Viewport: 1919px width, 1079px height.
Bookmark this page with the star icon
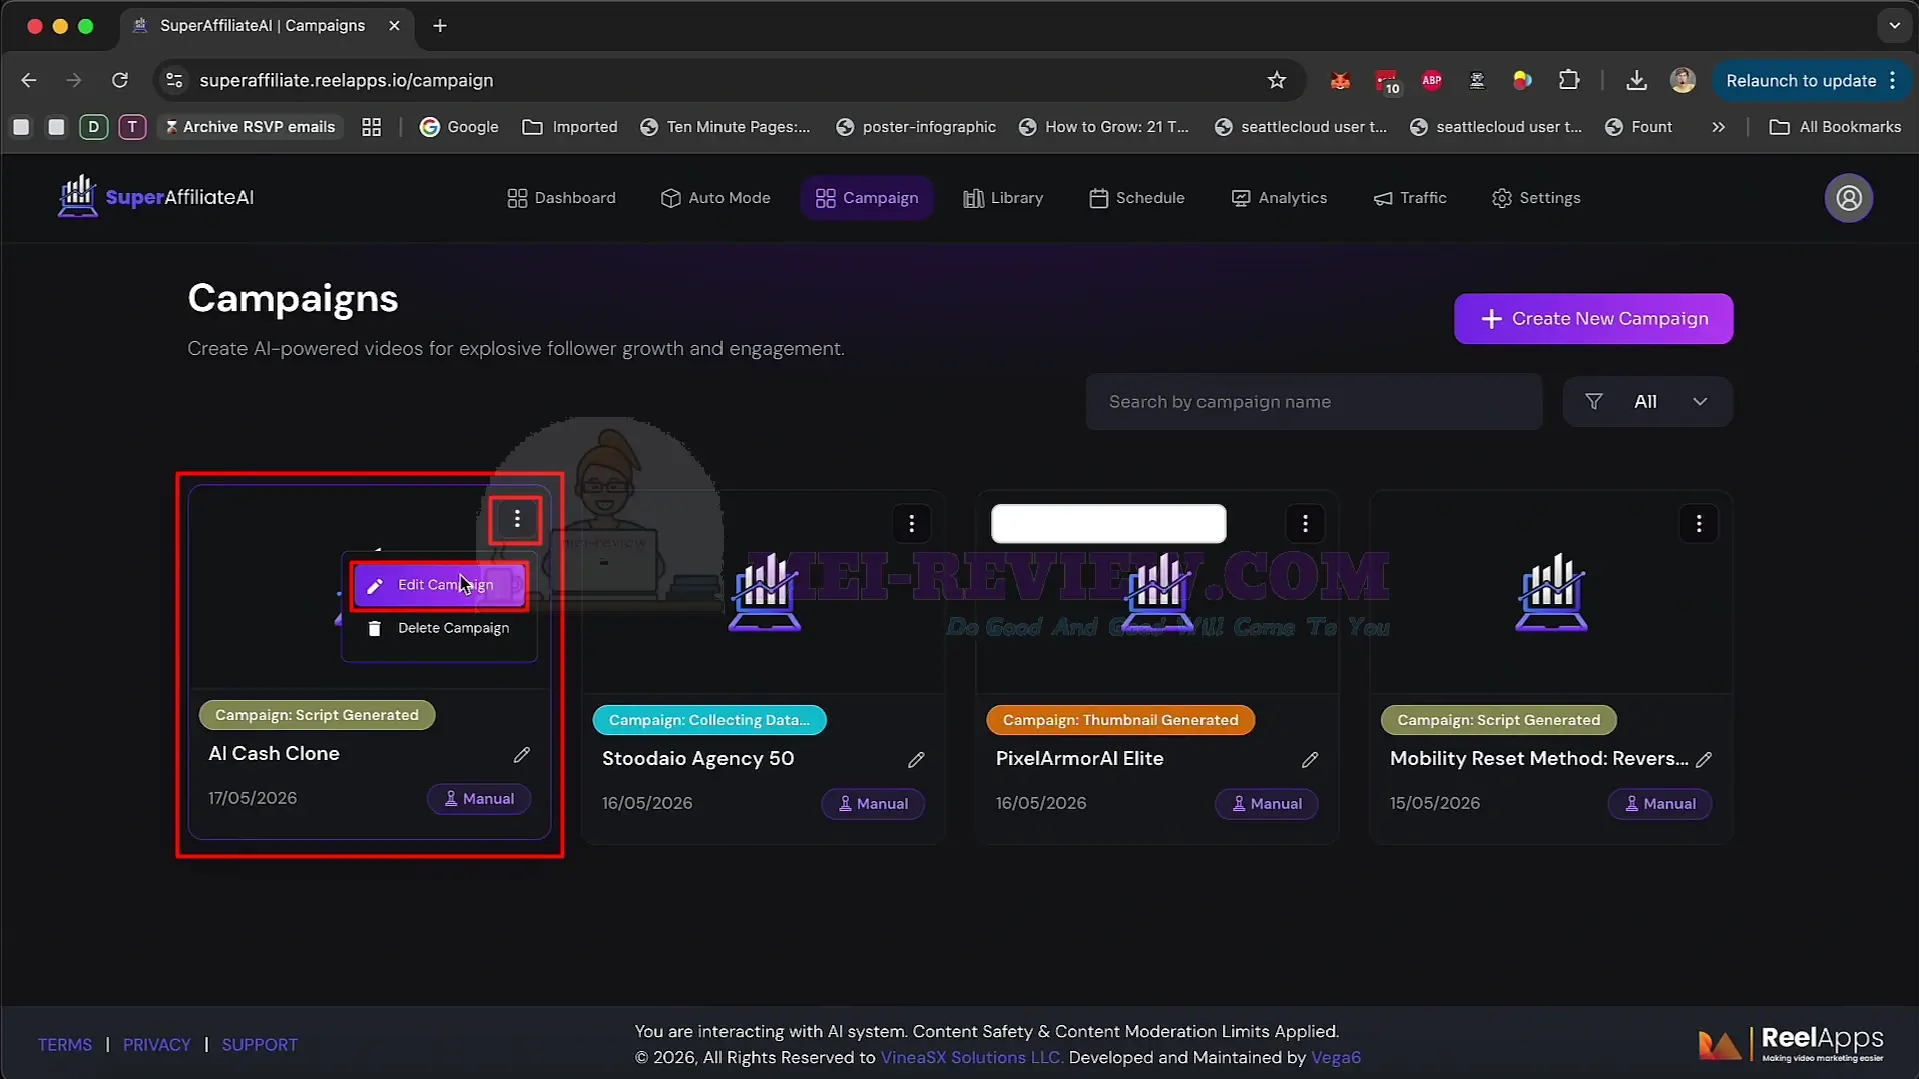coord(1276,80)
